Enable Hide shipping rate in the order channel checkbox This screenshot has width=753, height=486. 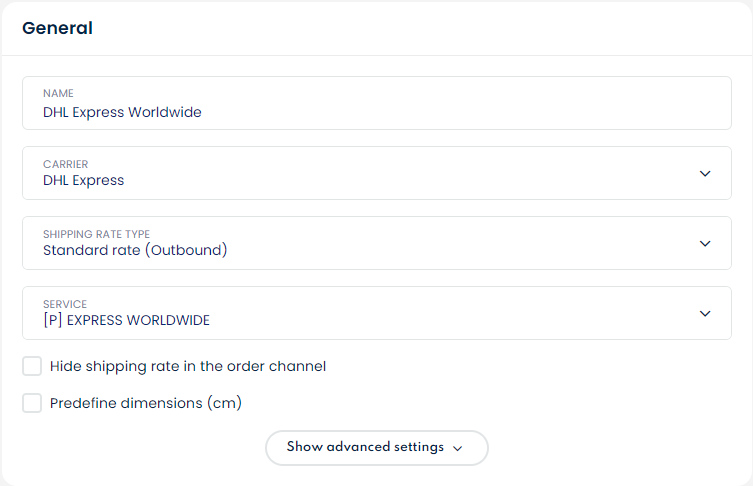coord(32,366)
